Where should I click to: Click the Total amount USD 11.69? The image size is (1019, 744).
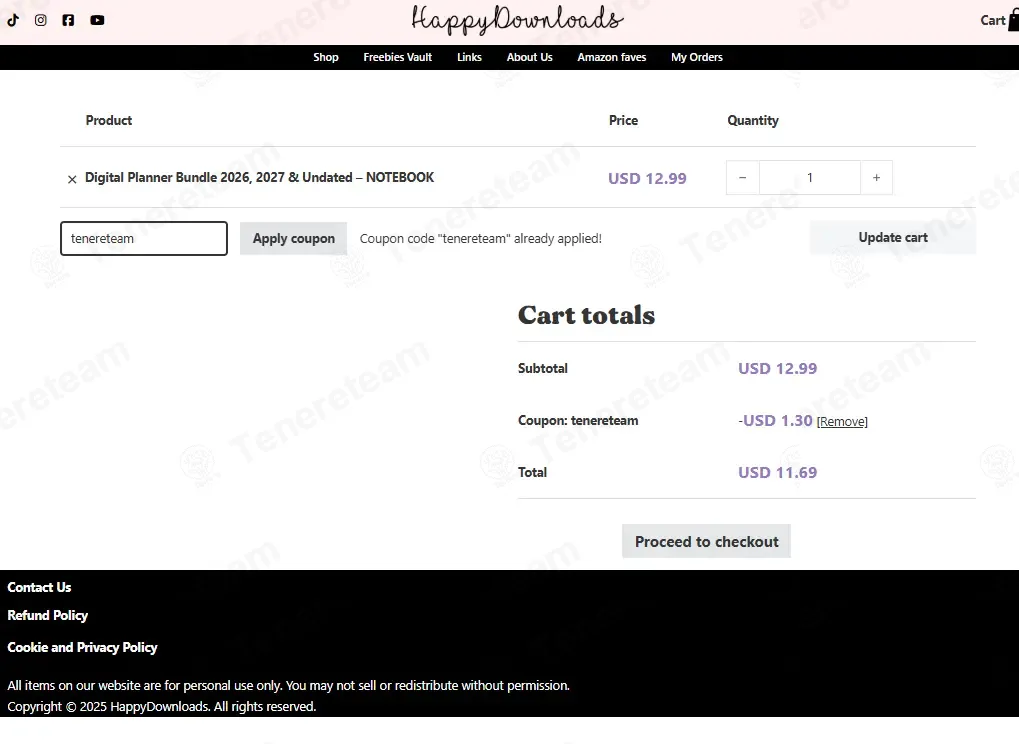pyautogui.click(x=777, y=472)
